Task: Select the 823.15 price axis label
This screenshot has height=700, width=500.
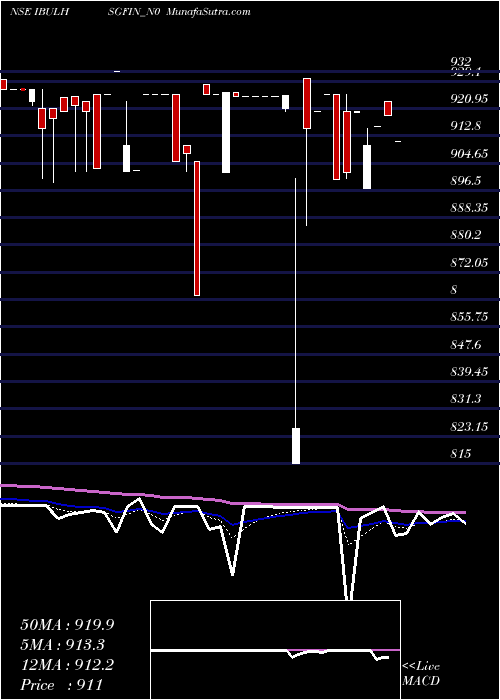Action: pyautogui.click(x=469, y=426)
